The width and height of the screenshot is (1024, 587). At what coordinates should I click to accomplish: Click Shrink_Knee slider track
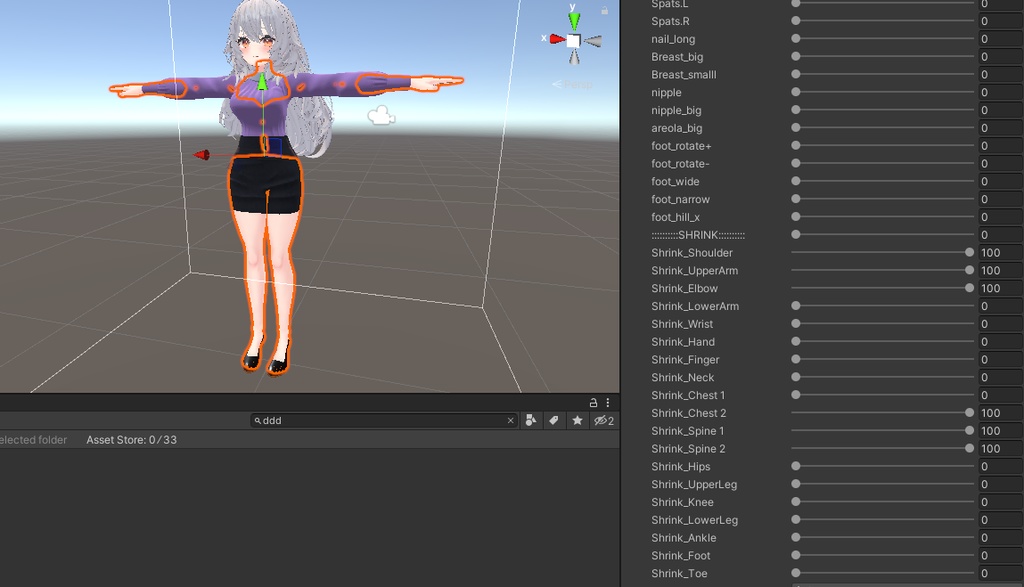(882, 502)
